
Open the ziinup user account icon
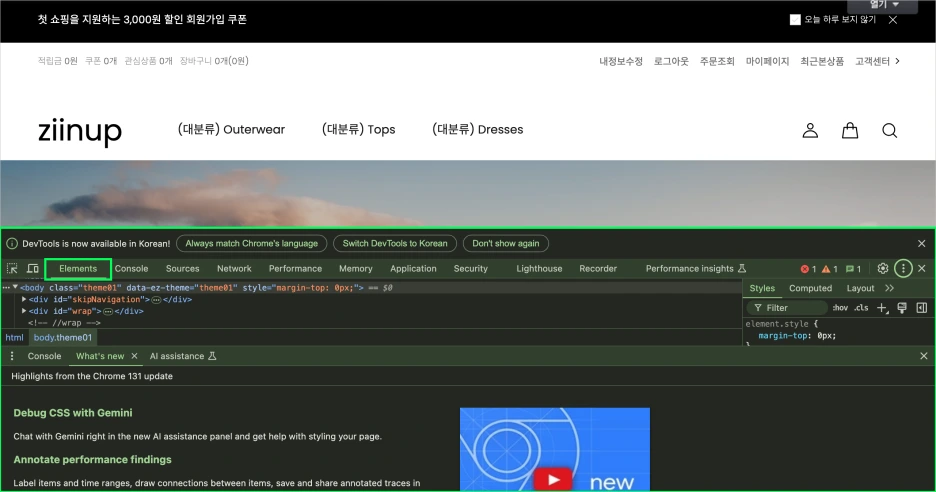point(810,130)
